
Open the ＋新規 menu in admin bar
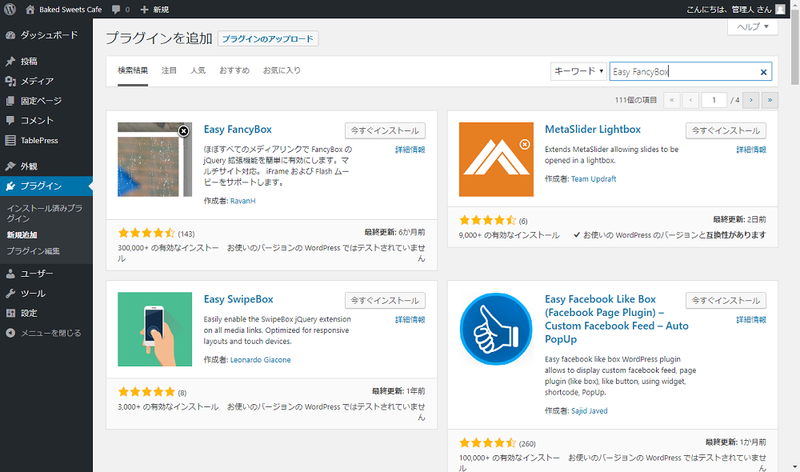pos(154,9)
